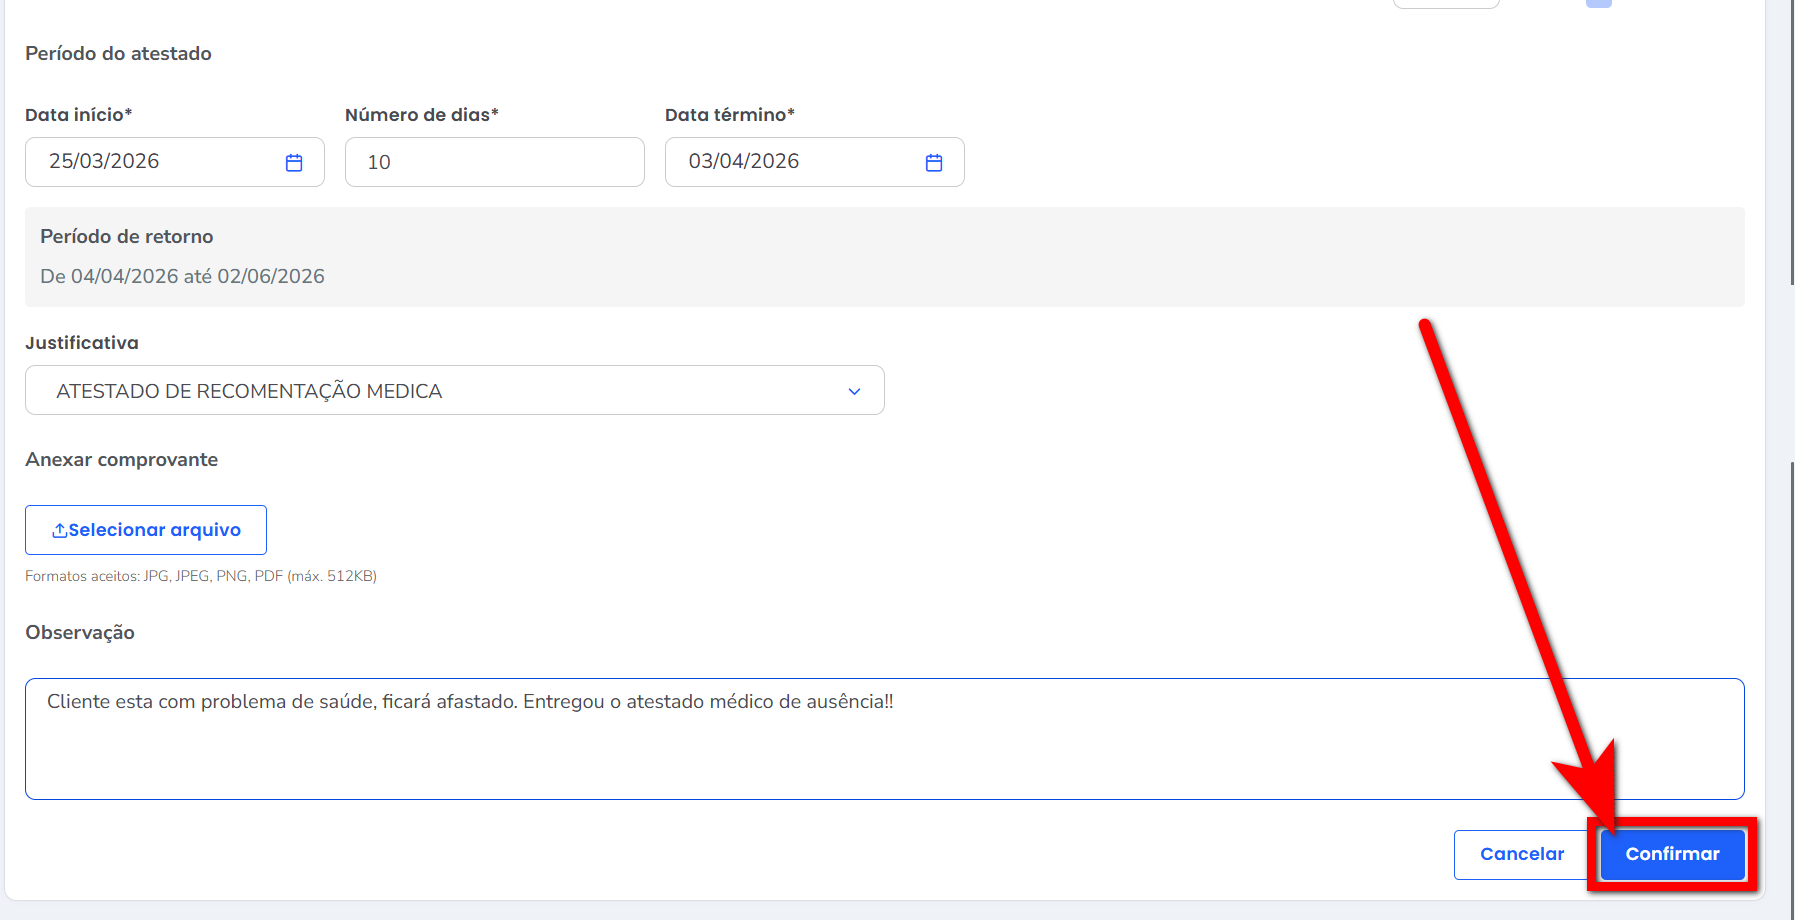Select the Data término date 03/04/2026

click(744, 162)
